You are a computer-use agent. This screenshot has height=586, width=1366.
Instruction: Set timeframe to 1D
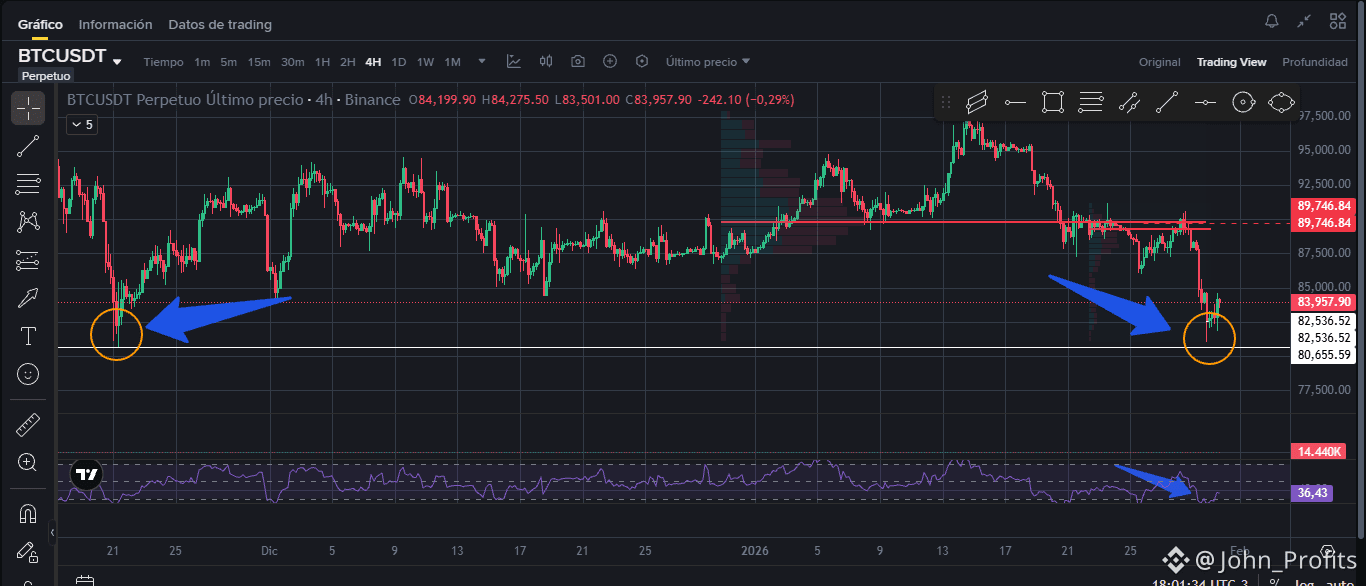399,62
